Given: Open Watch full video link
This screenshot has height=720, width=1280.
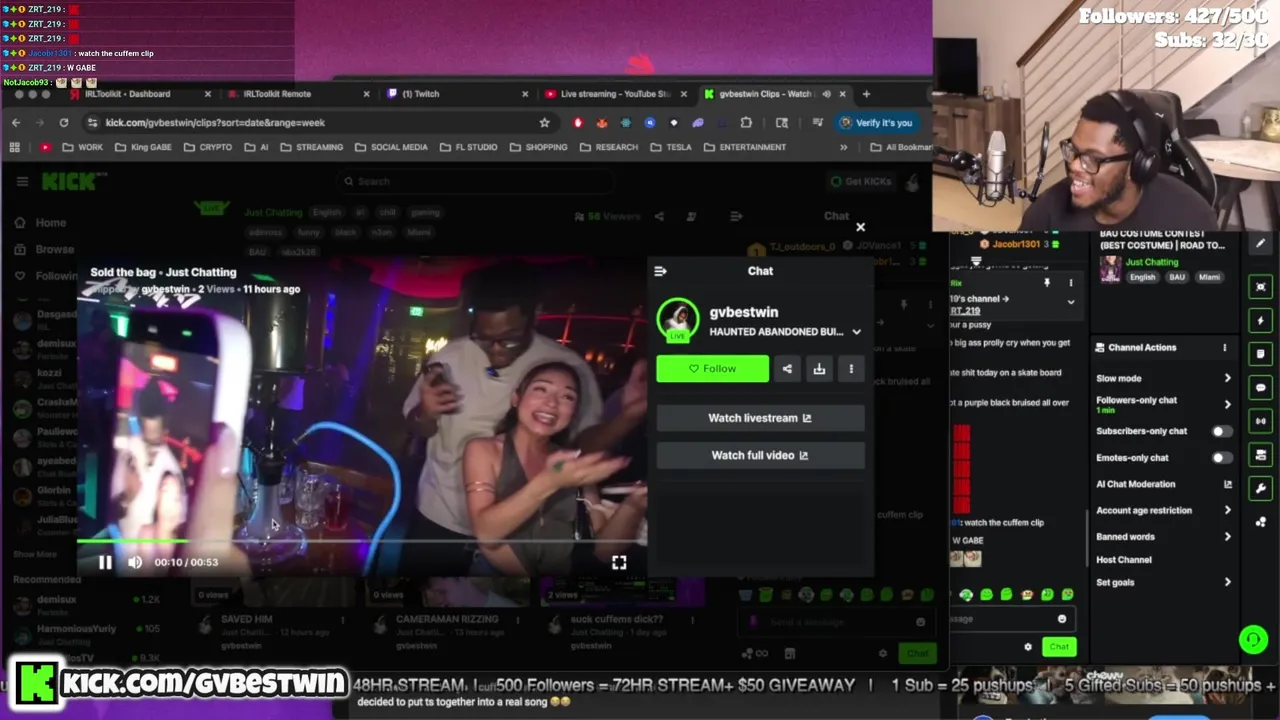Looking at the screenshot, I should click(x=760, y=455).
